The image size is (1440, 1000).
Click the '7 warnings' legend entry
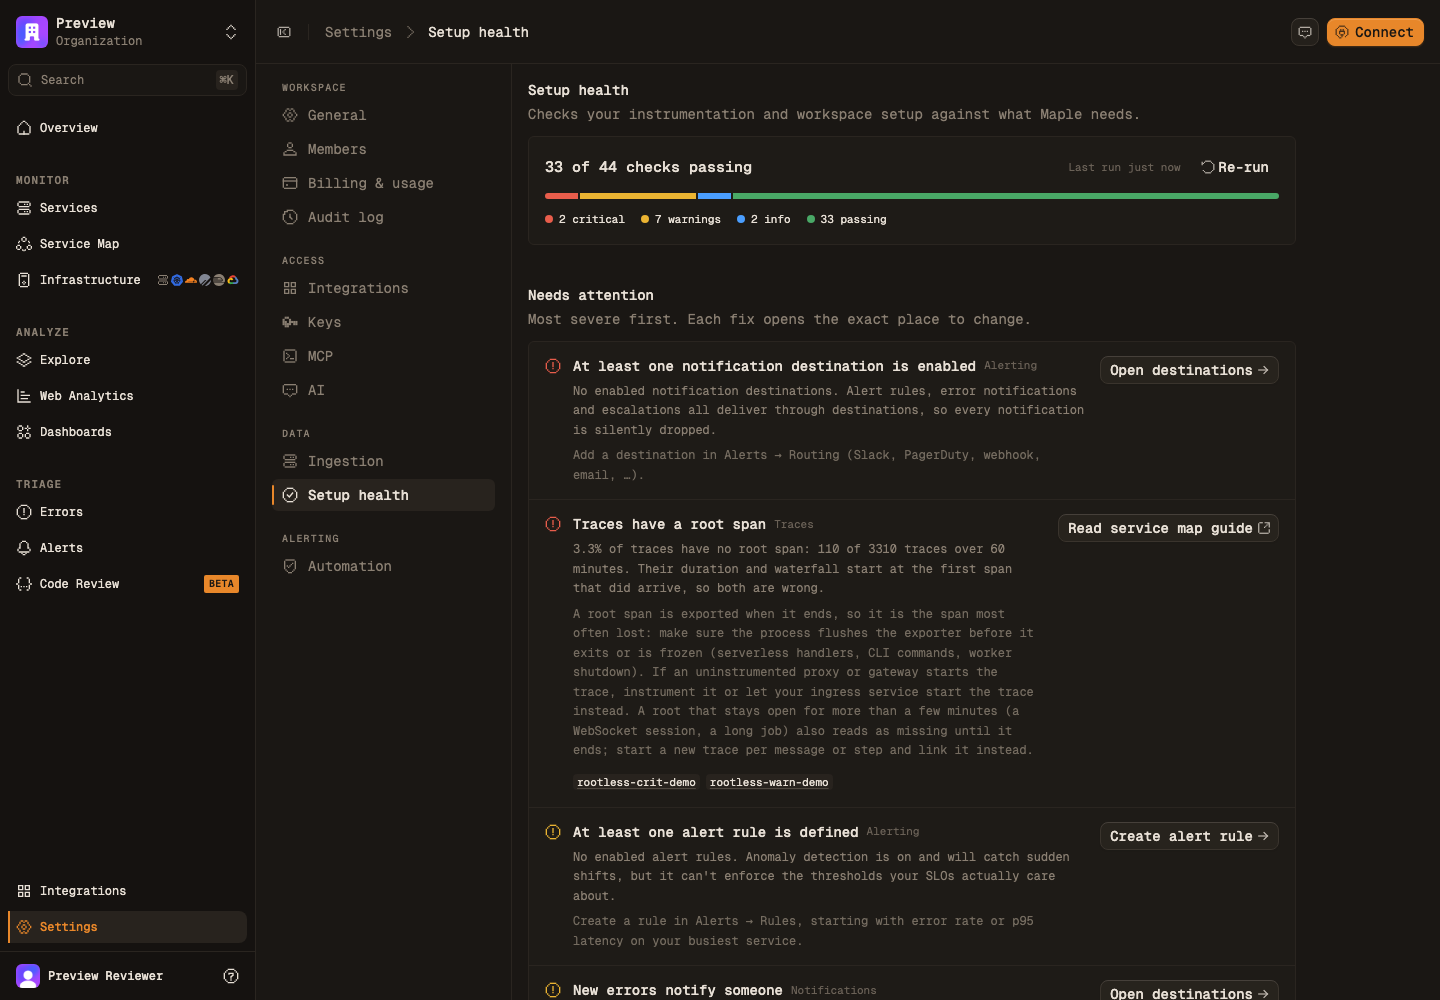click(x=681, y=219)
